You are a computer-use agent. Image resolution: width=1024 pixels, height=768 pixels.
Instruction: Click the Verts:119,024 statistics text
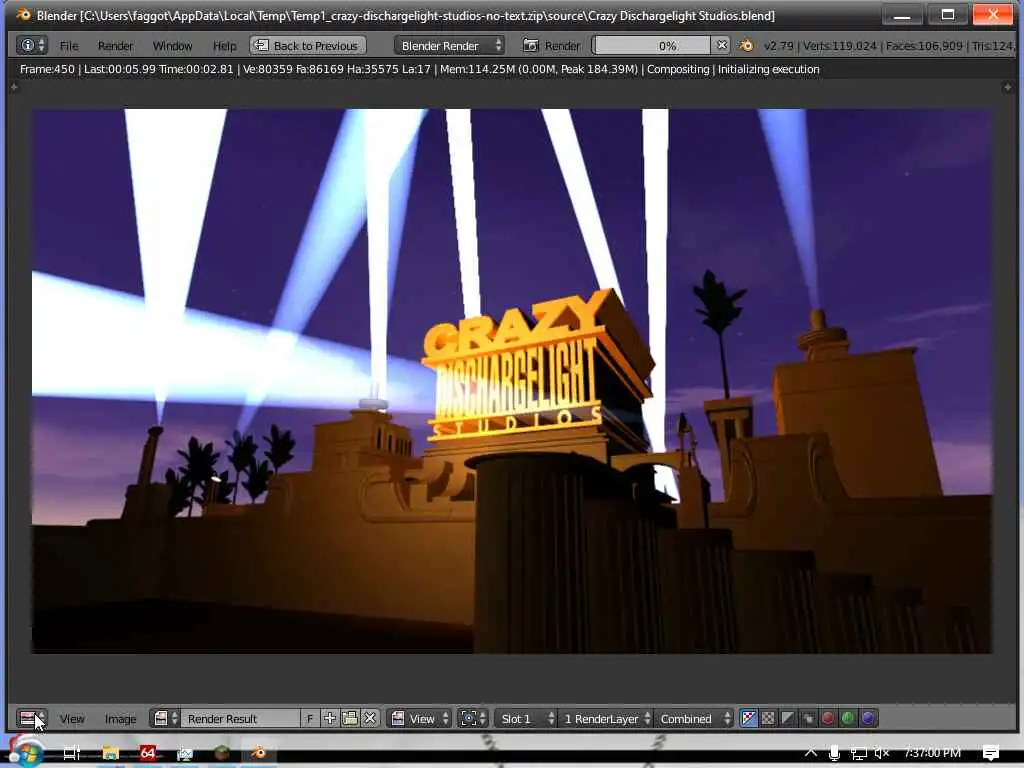[x=839, y=46]
